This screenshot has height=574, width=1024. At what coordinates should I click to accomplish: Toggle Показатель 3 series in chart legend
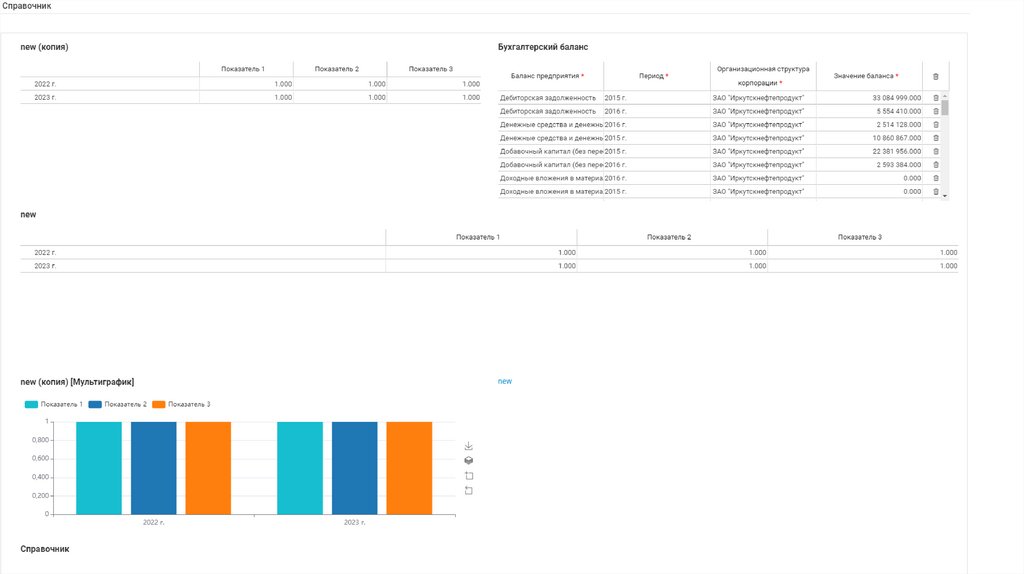[x=181, y=404]
